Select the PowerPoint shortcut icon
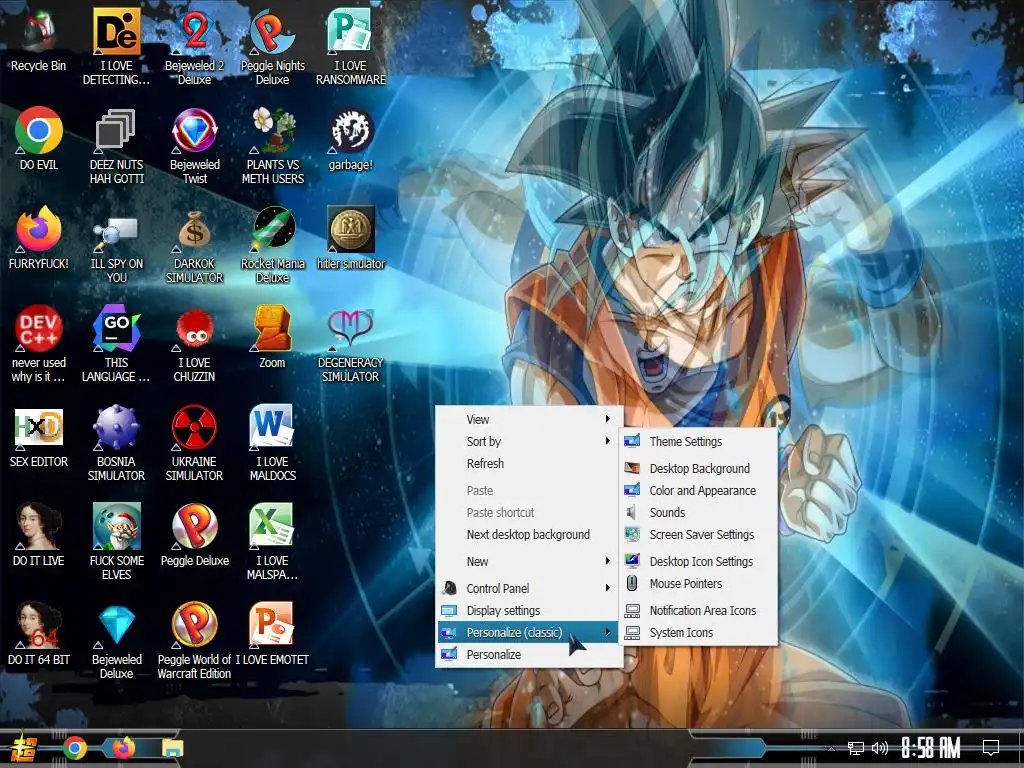Image resolution: width=1024 pixels, height=768 pixels. [272, 625]
